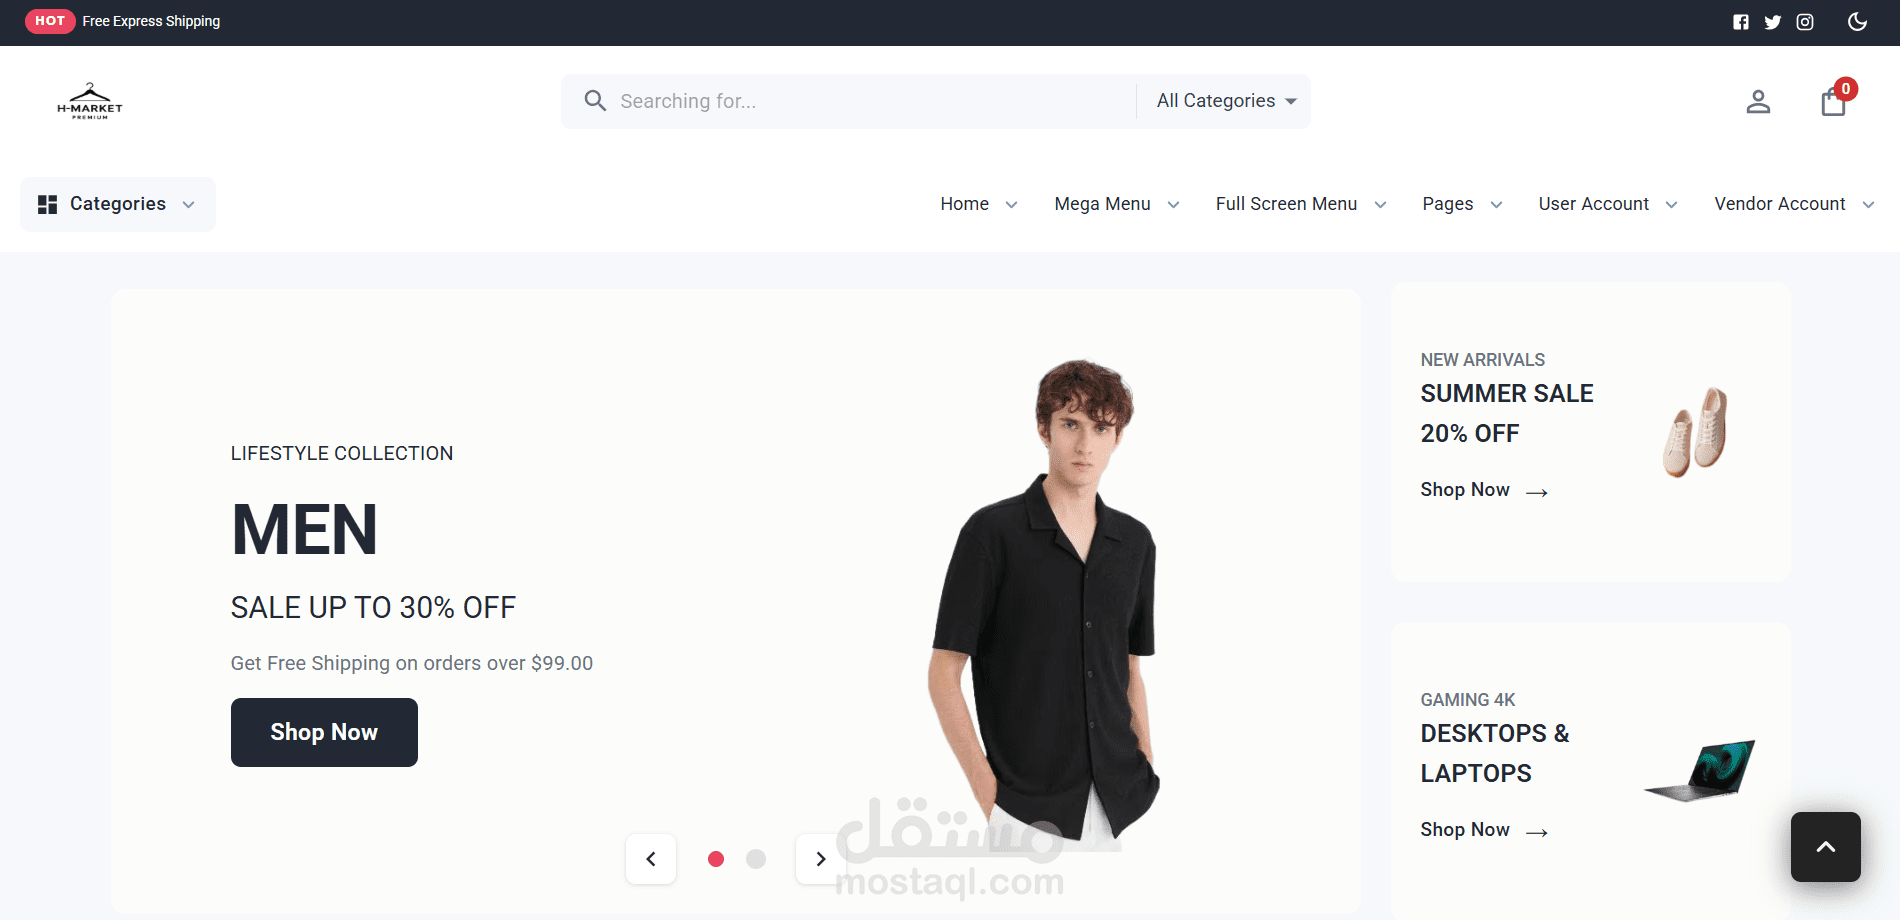Viewport: 1900px width, 920px height.
Task: Select the first red carousel dot
Action: 716,859
